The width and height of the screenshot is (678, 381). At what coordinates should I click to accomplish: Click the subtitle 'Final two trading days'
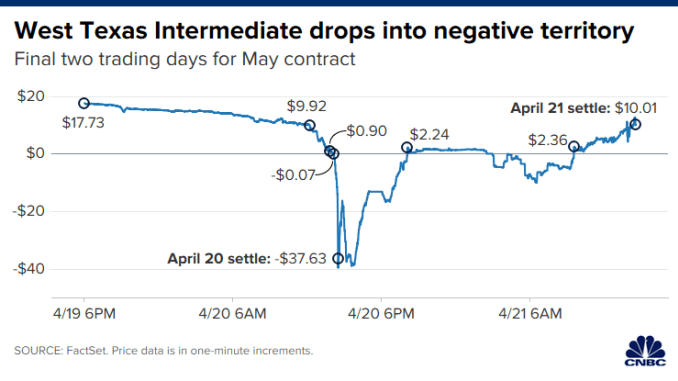tap(185, 59)
